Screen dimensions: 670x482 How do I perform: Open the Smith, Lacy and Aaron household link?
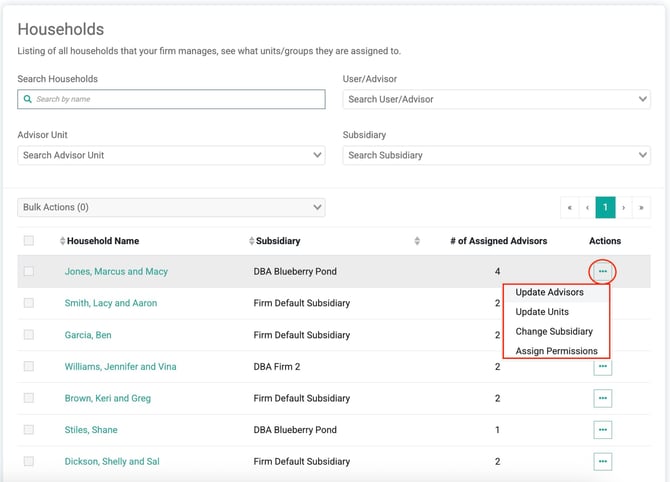coord(110,303)
